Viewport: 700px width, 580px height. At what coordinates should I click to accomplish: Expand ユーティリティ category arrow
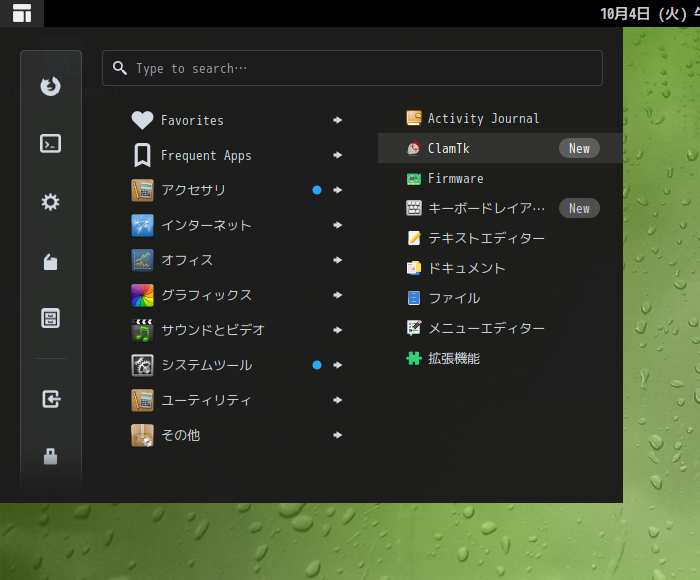click(338, 400)
